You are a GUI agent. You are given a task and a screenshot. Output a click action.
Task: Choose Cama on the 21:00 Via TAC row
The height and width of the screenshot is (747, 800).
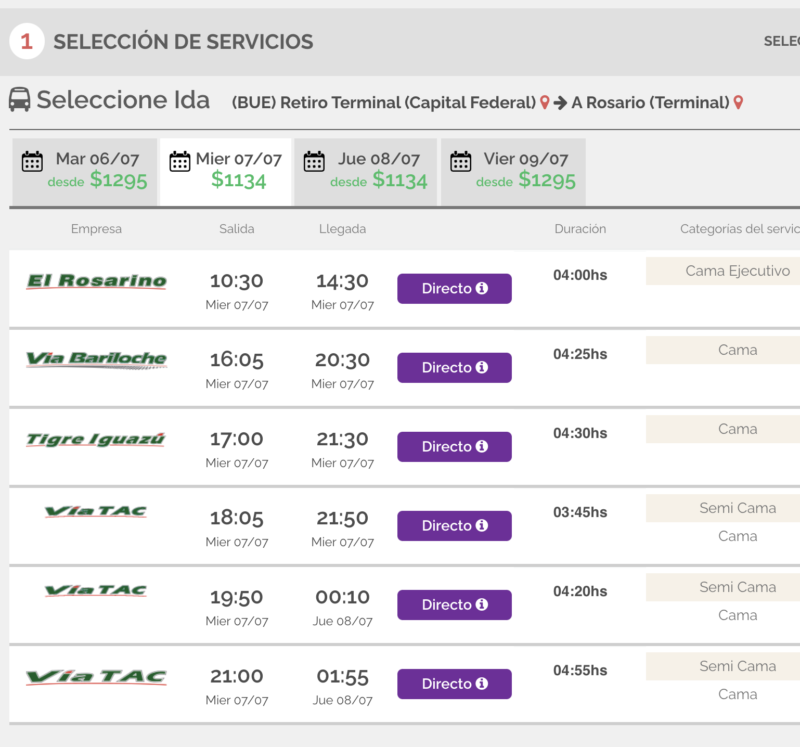click(x=737, y=694)
